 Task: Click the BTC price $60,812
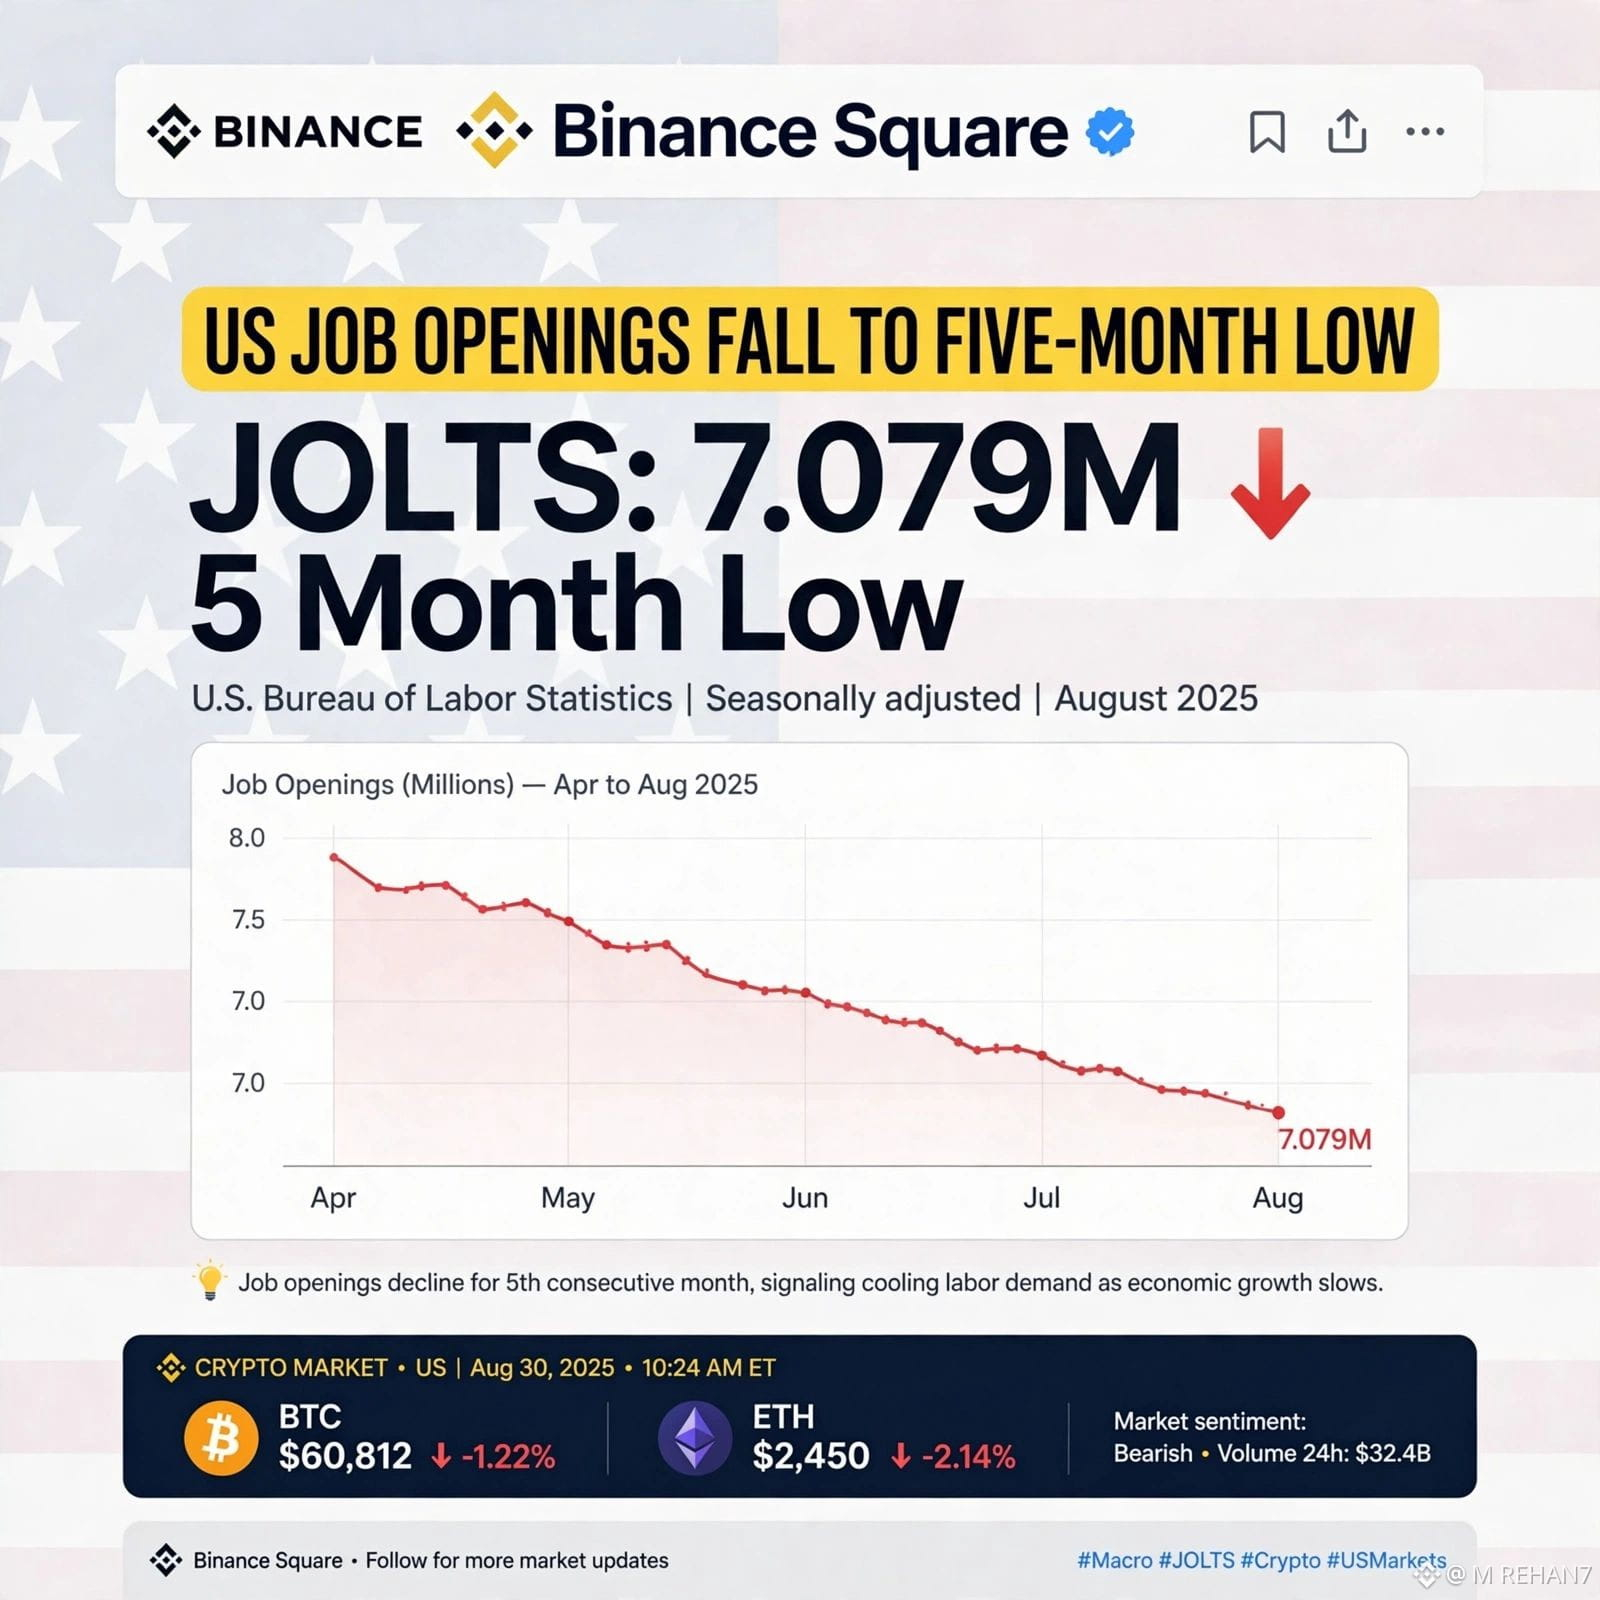click(x=345, y=1456)
